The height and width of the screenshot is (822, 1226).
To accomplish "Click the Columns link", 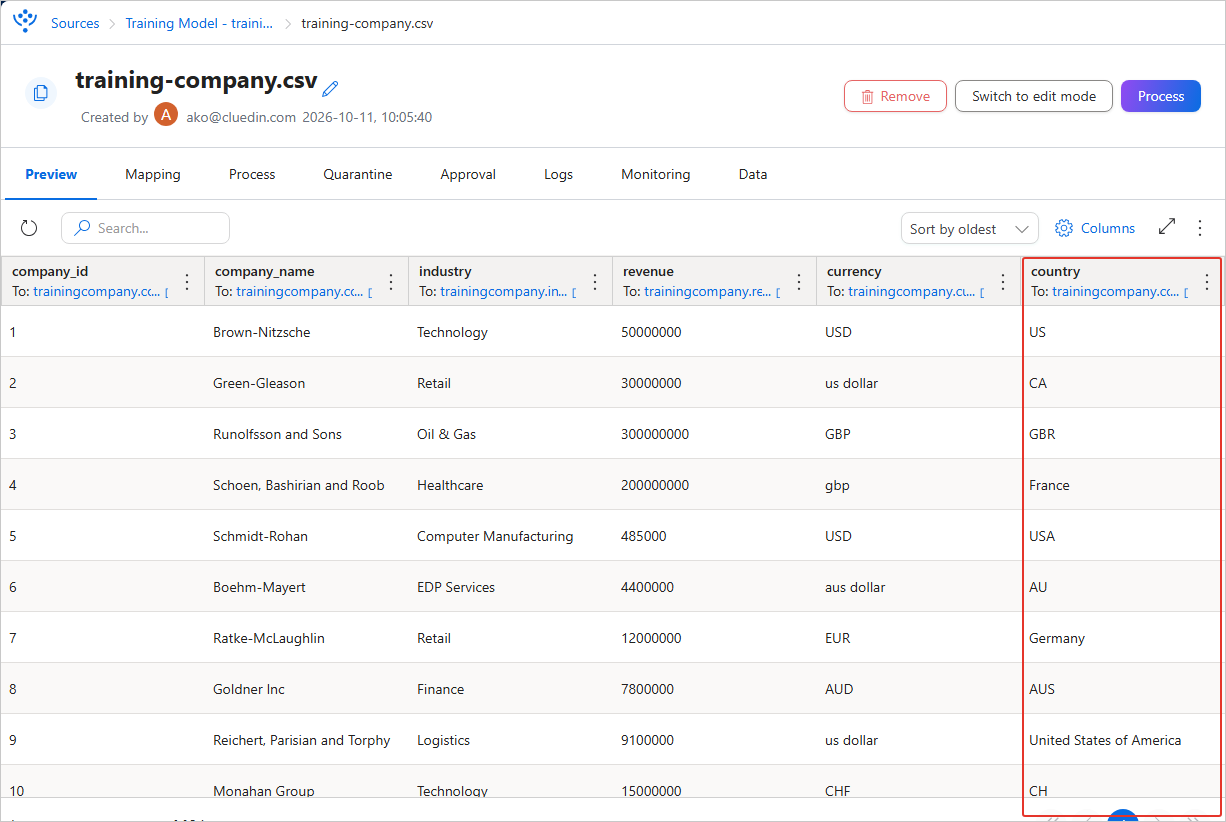I will [x=1108, y=228].
